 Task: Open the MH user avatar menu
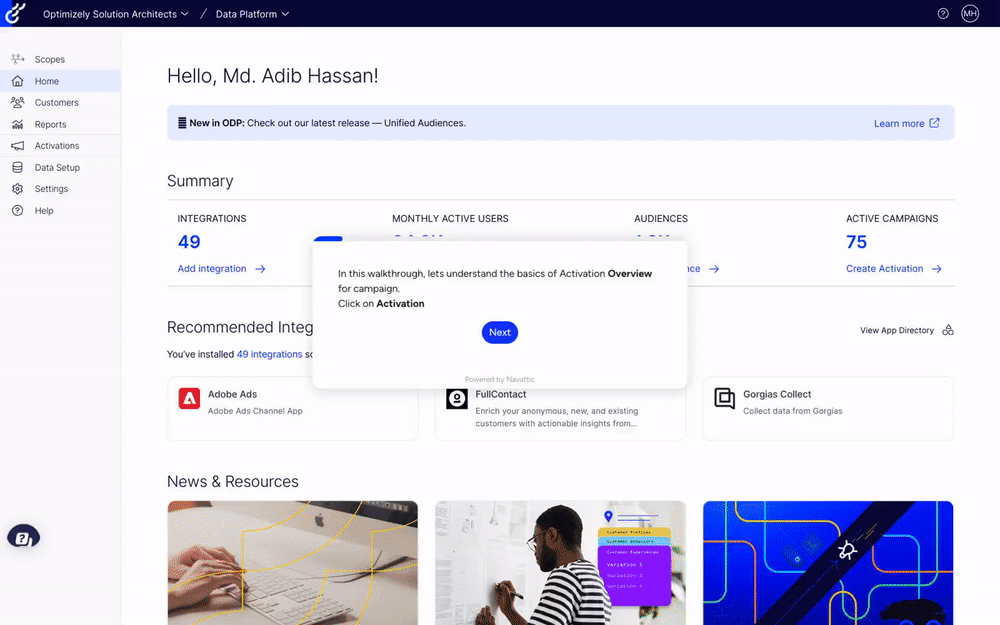click(x=970, y=14)
